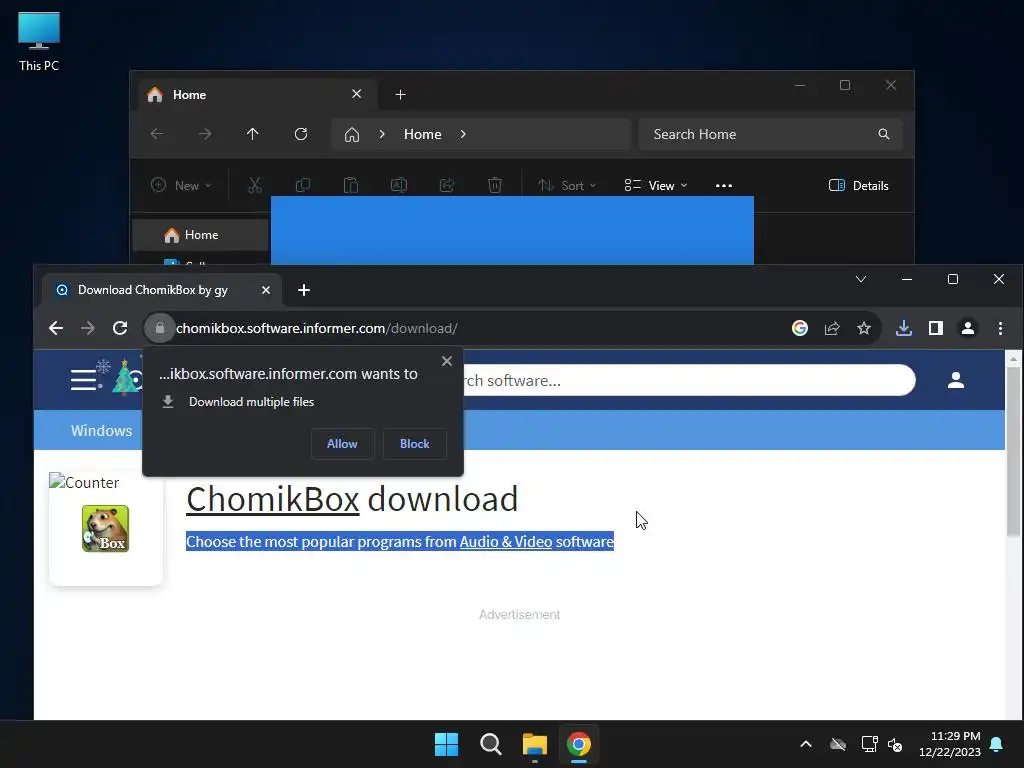The width and height of the screenshot is (1024, 768).
Task: Go forward in Chrome
Action: coord(88,328)
